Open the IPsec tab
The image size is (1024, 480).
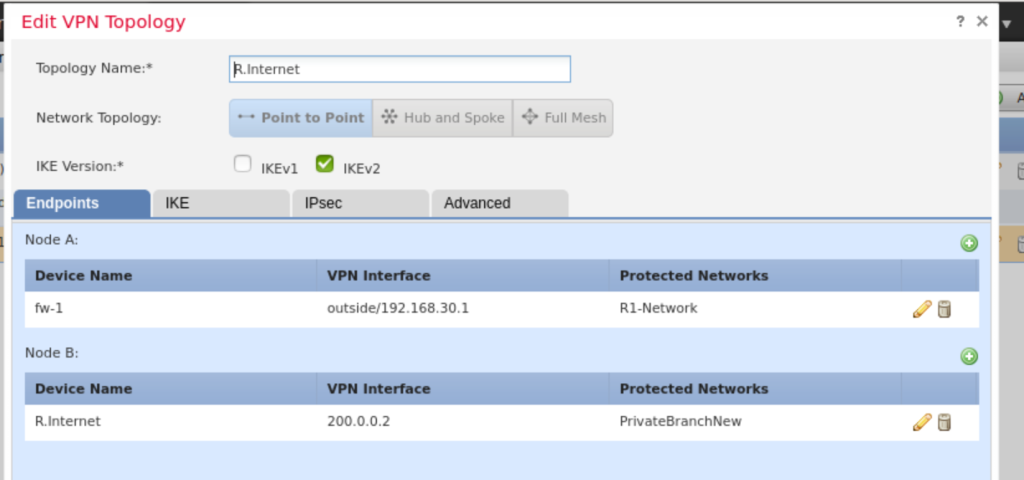pos(360,203)
